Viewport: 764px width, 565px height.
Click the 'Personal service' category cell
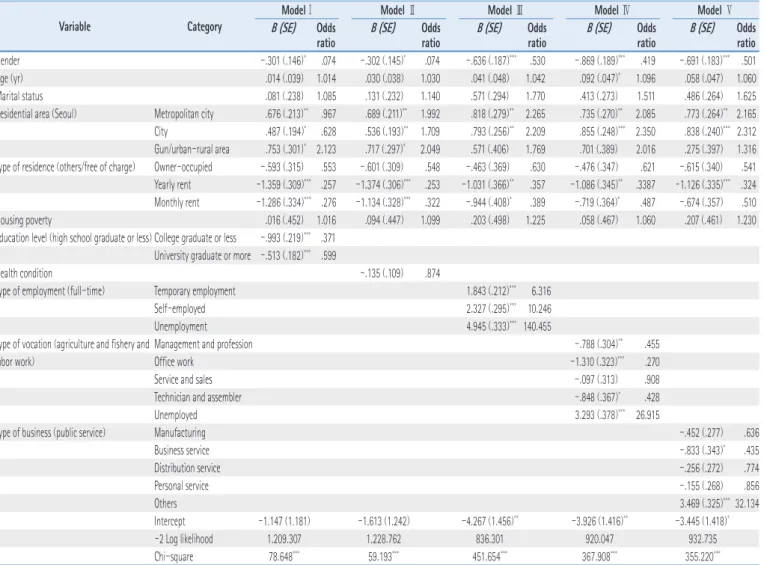point(181,486)
